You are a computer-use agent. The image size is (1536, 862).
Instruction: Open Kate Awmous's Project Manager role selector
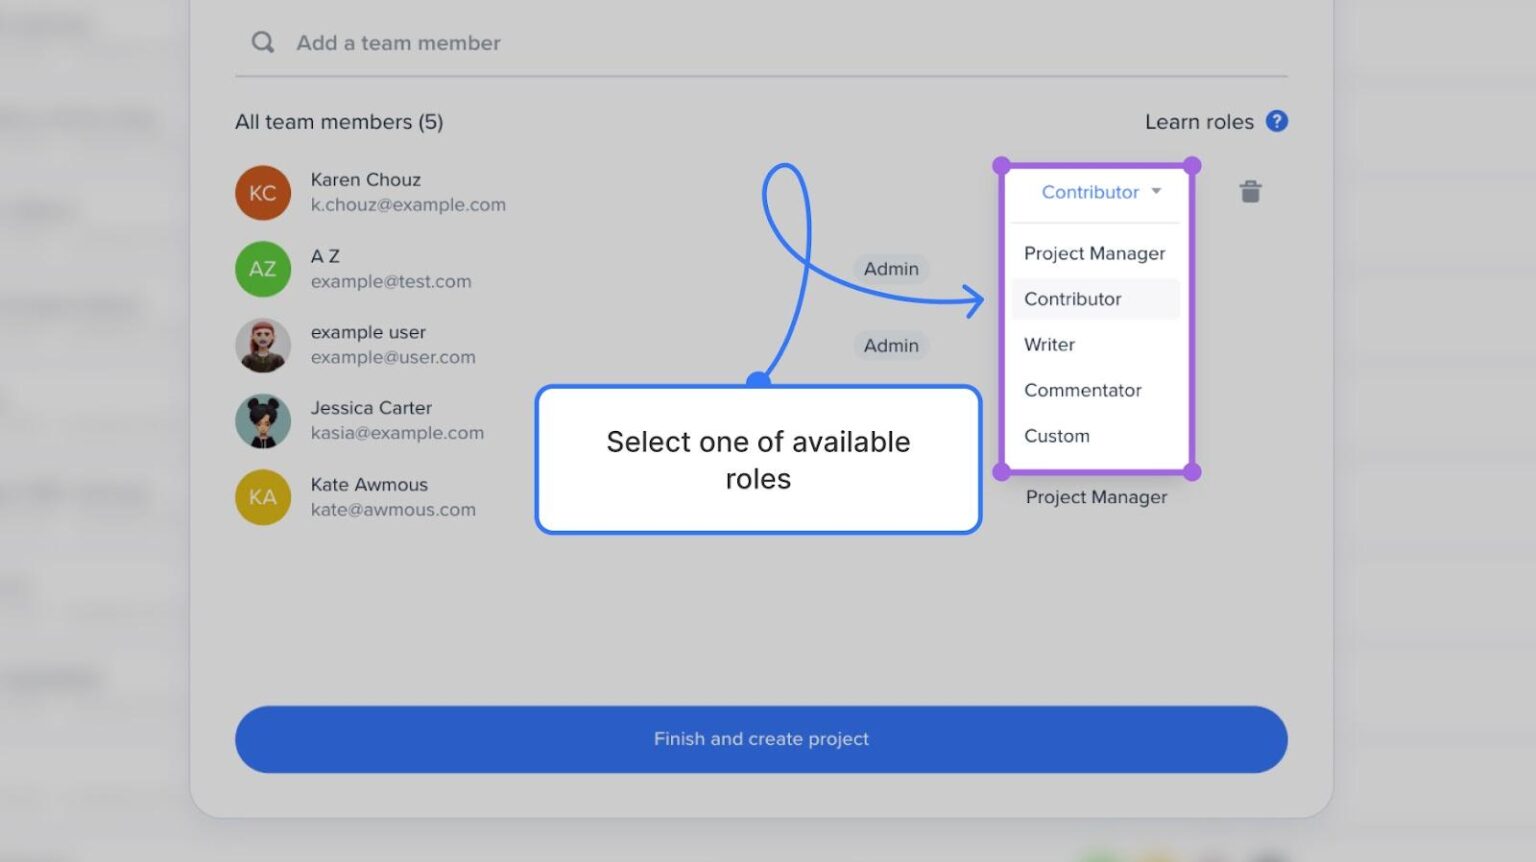tap(1096, 497)
